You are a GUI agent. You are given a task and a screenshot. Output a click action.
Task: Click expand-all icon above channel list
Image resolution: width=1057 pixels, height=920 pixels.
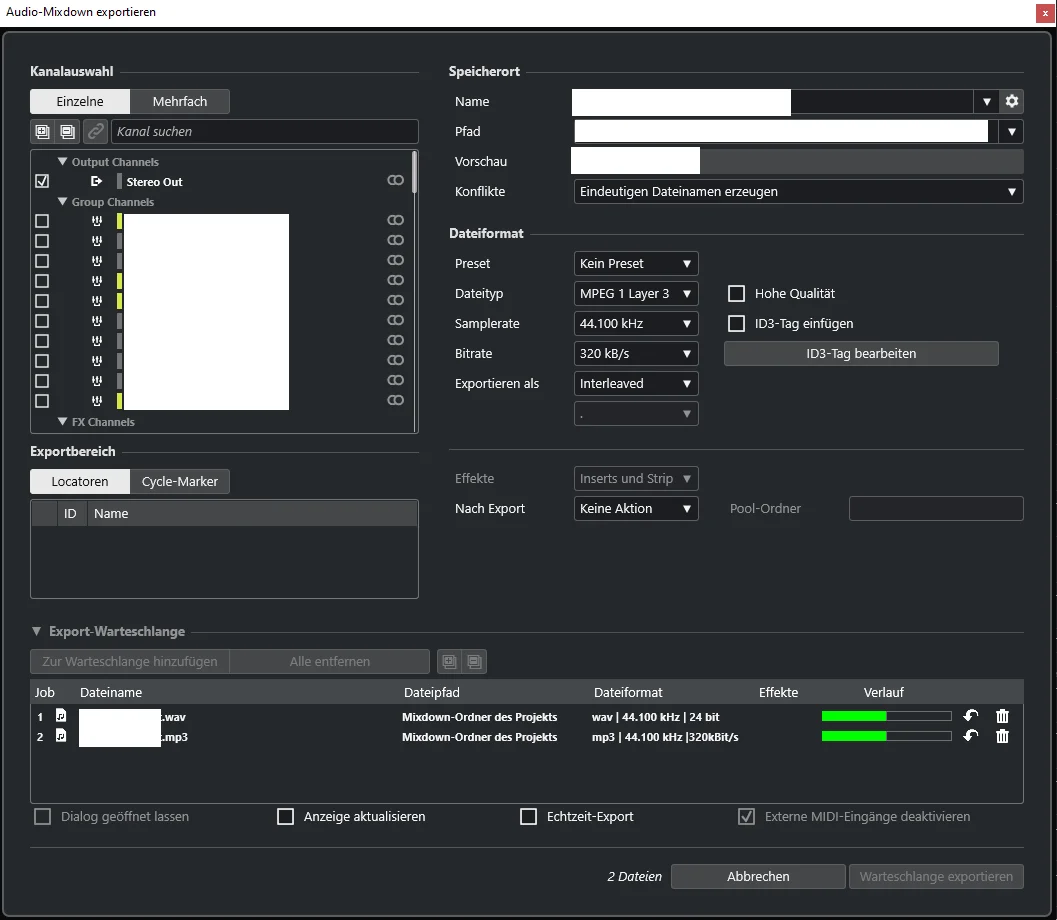(42, 131)
